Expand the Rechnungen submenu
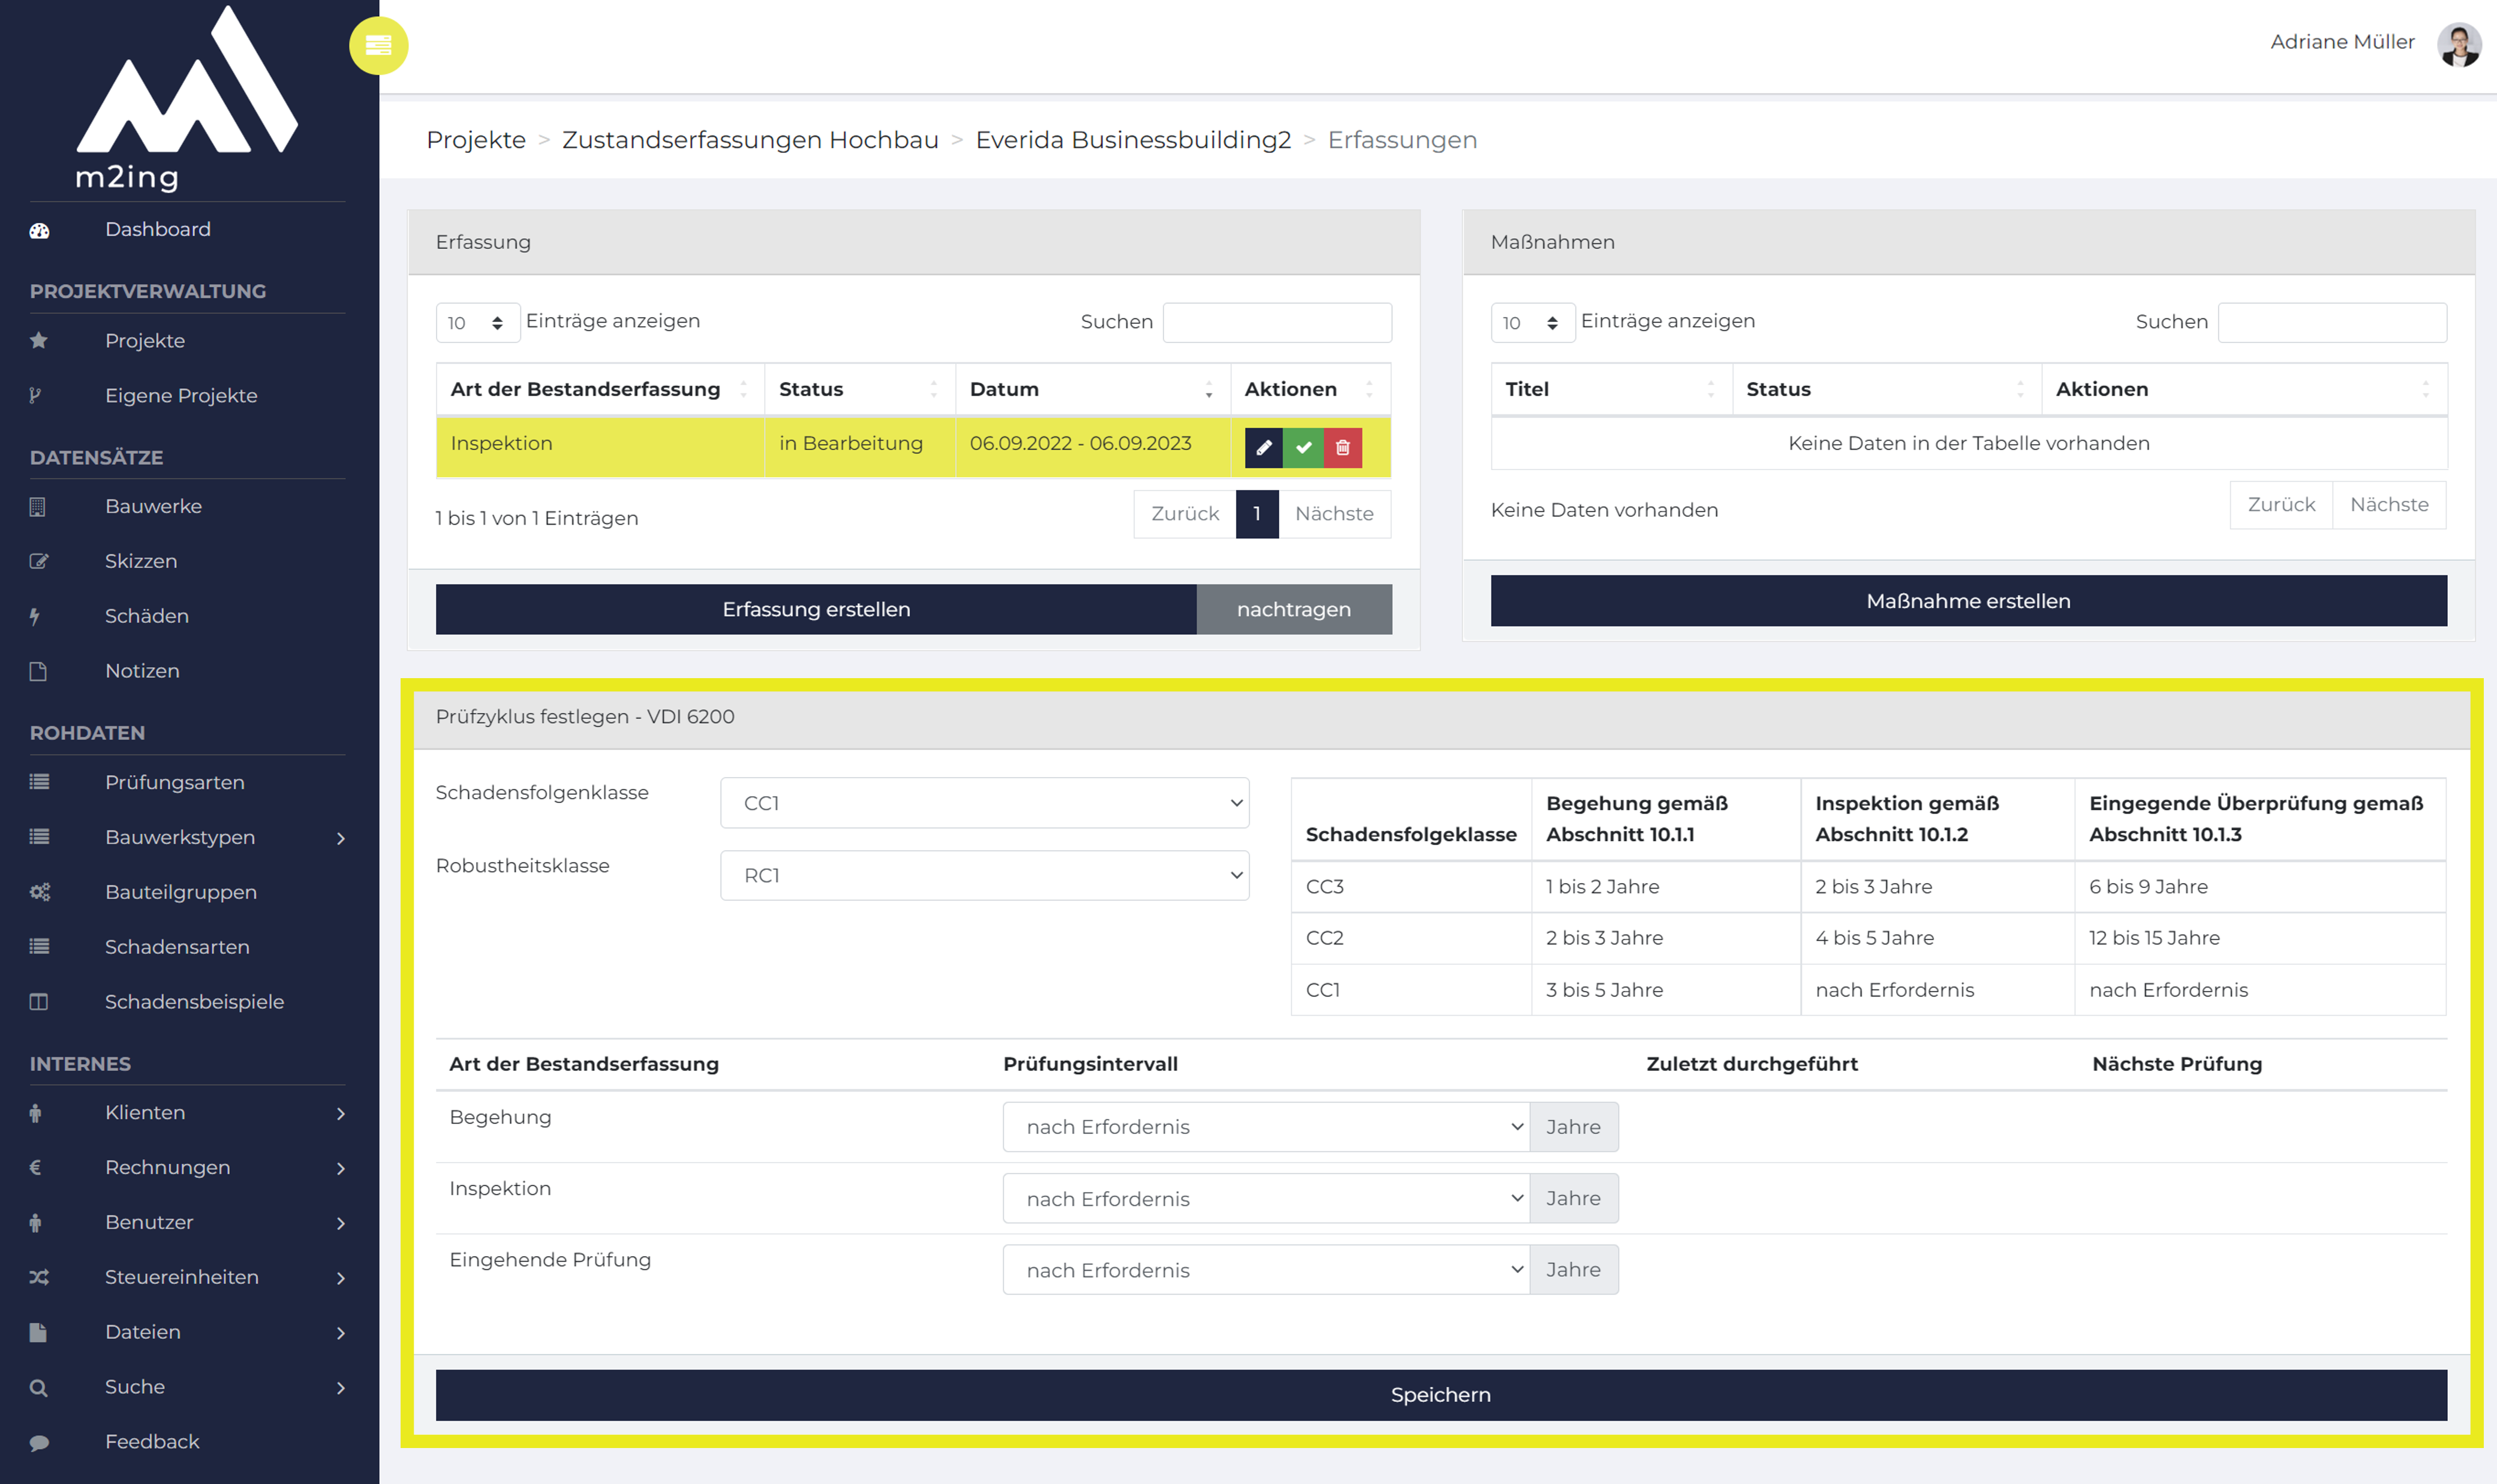 (x=341, y=1168)
